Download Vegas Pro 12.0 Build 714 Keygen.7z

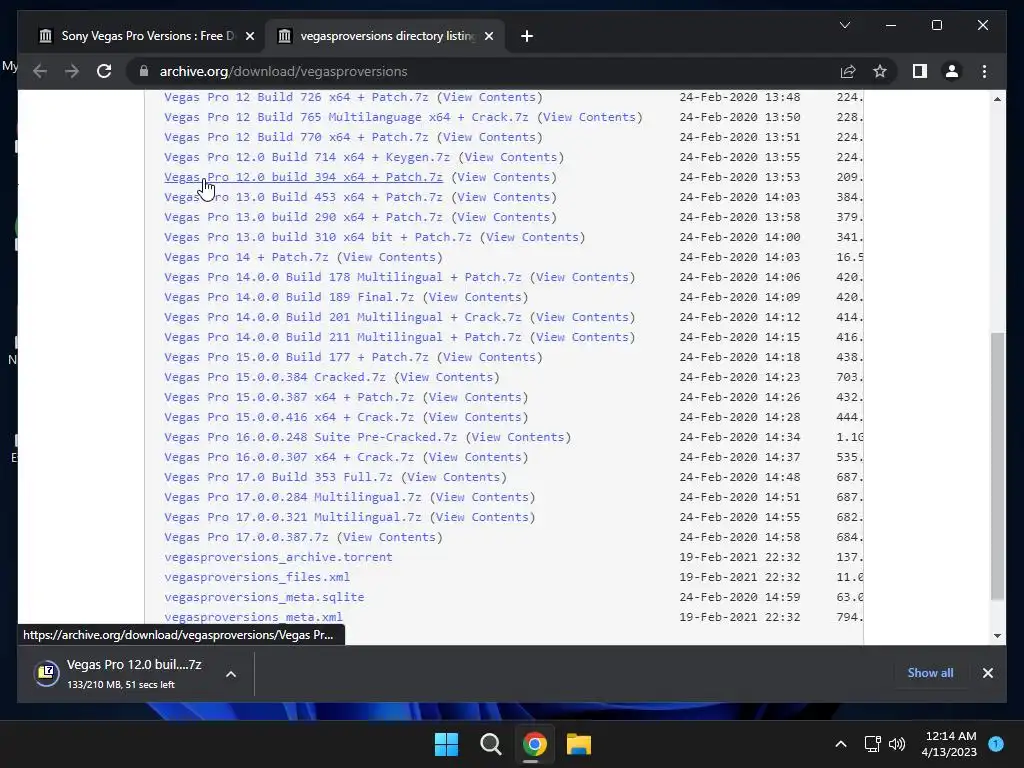coord(307,157)
